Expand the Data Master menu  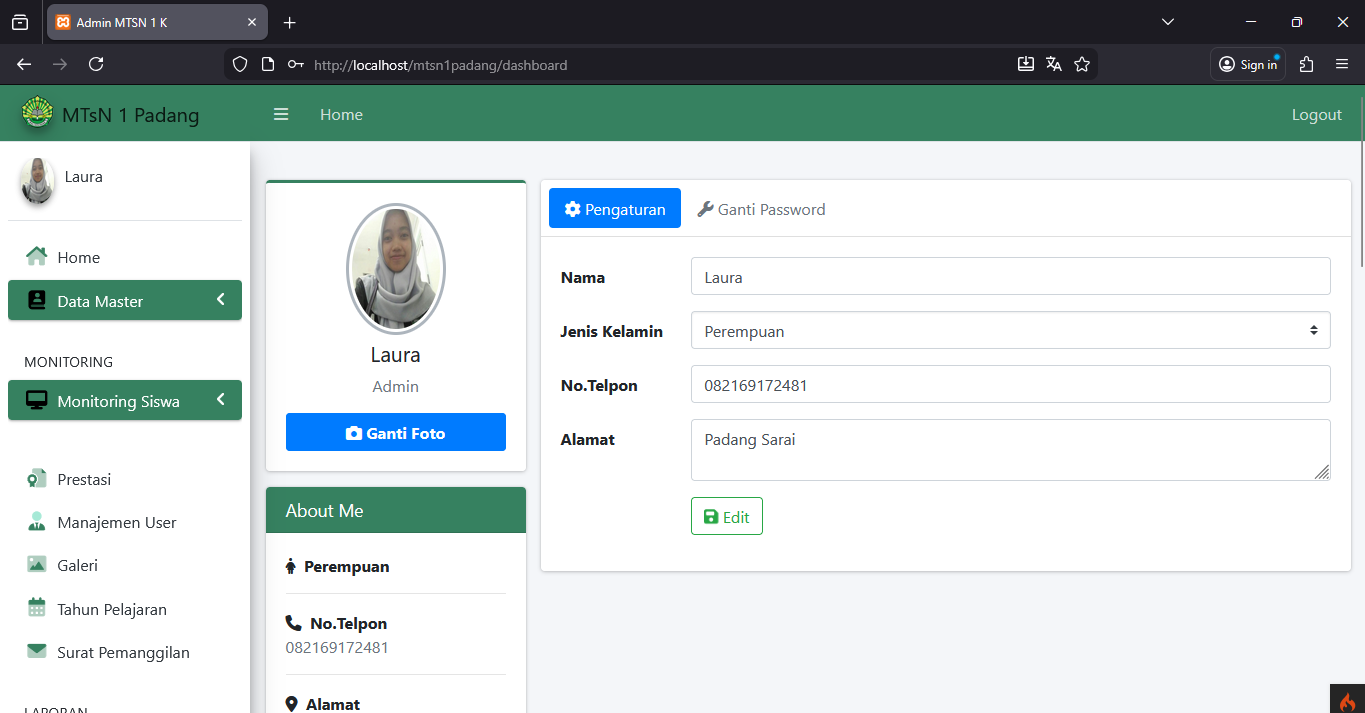[x=125, y=301]
